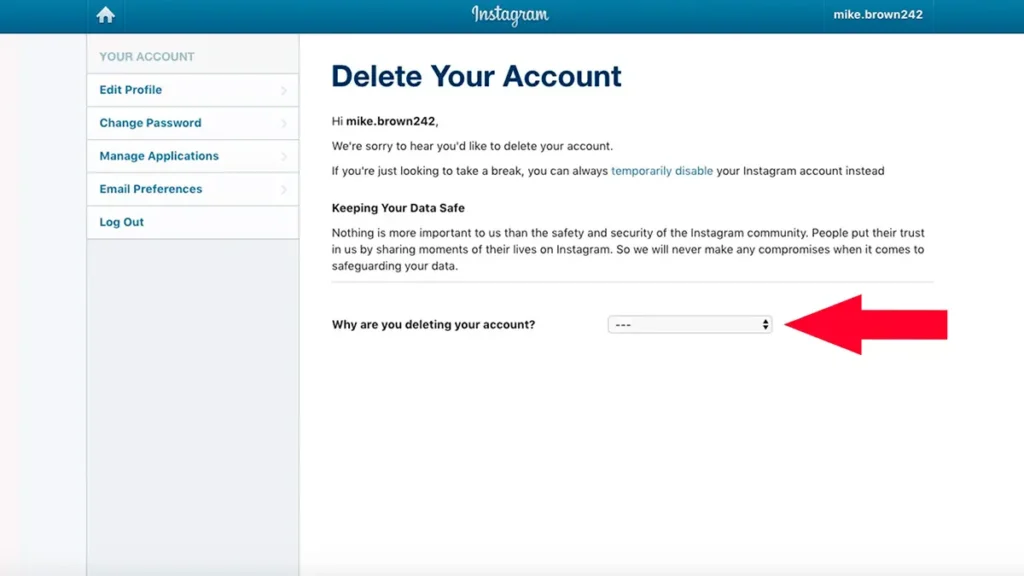Open Edit Profile settings
The height and width of the screenshot is (576, 1024).
point(193,90)
